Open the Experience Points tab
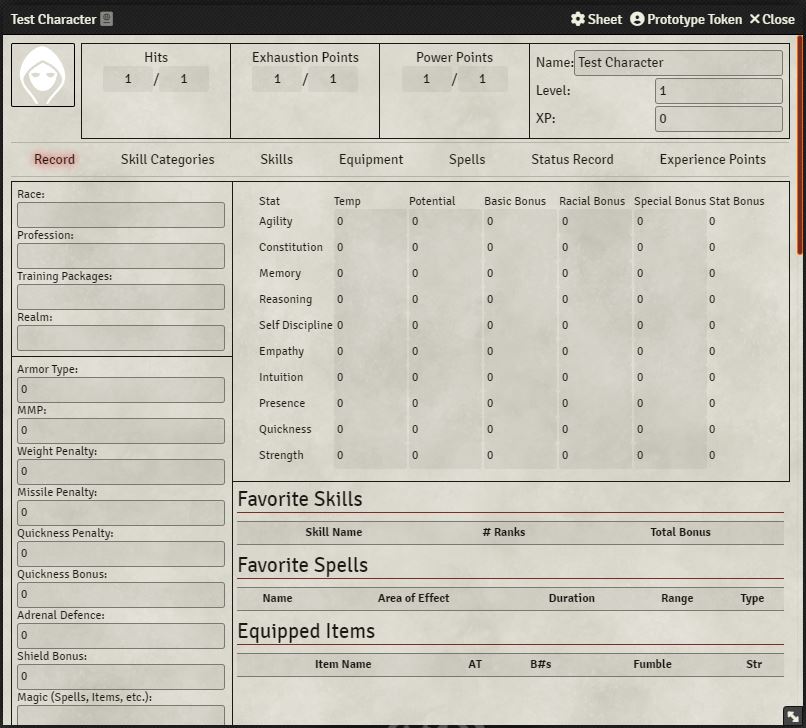The image size is (806, 728). [712, 159]
